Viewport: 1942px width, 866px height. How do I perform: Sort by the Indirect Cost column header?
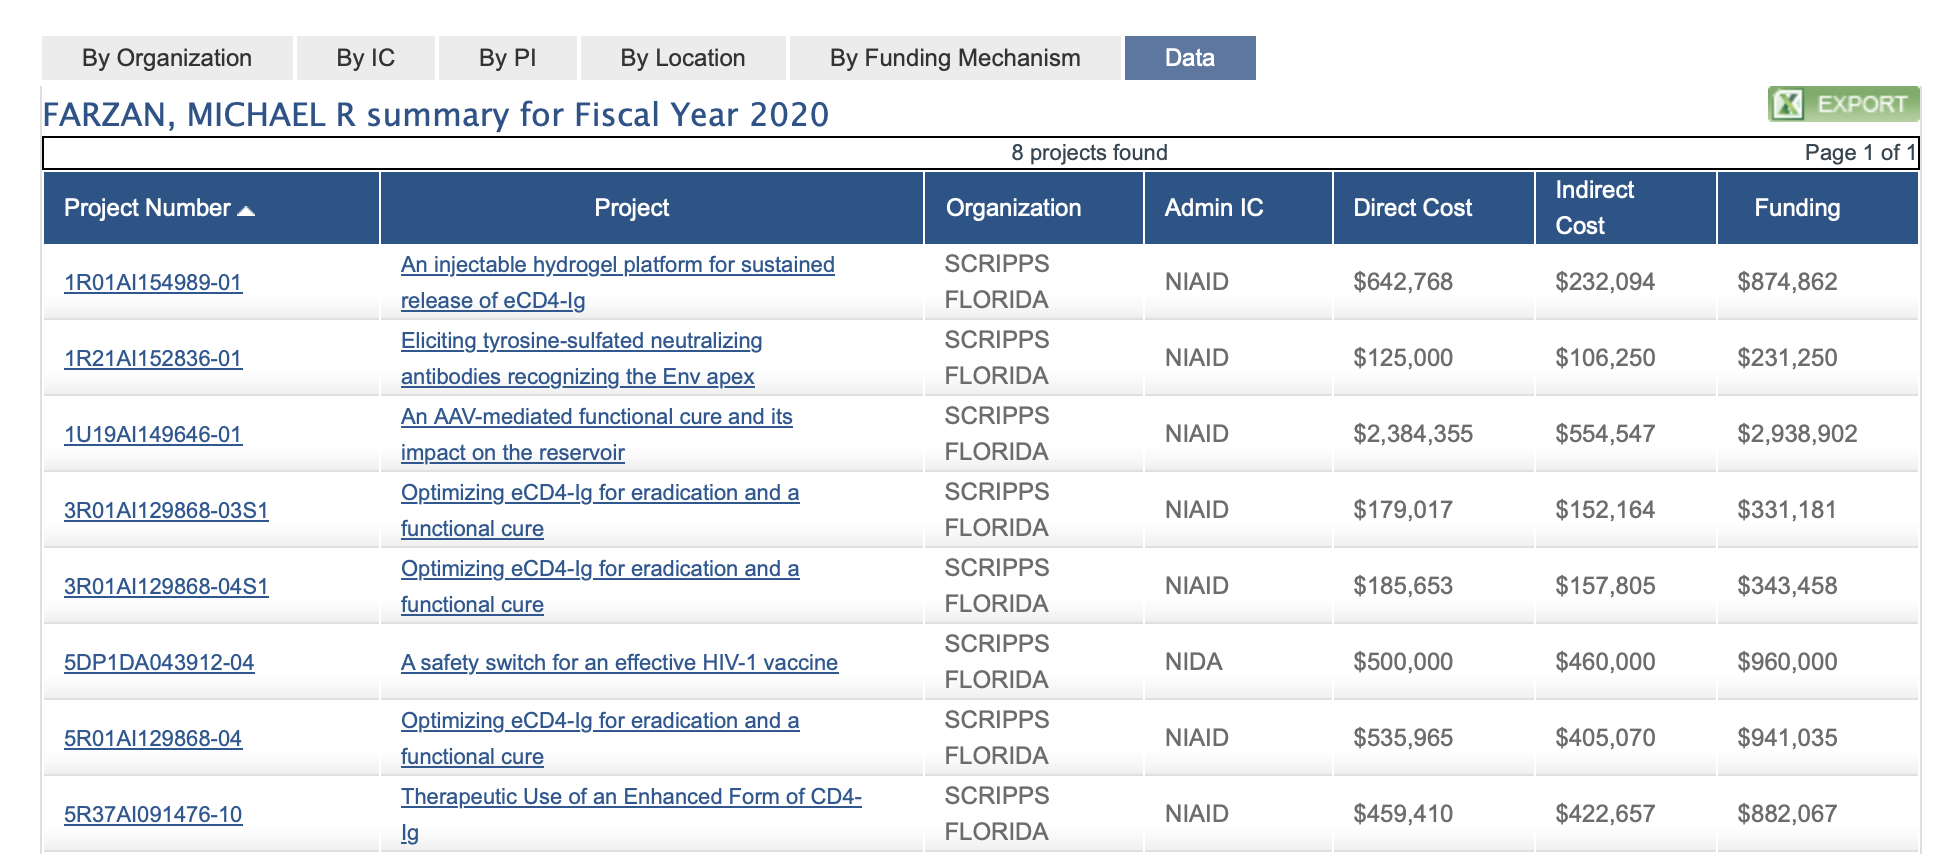coord(1594,207)
